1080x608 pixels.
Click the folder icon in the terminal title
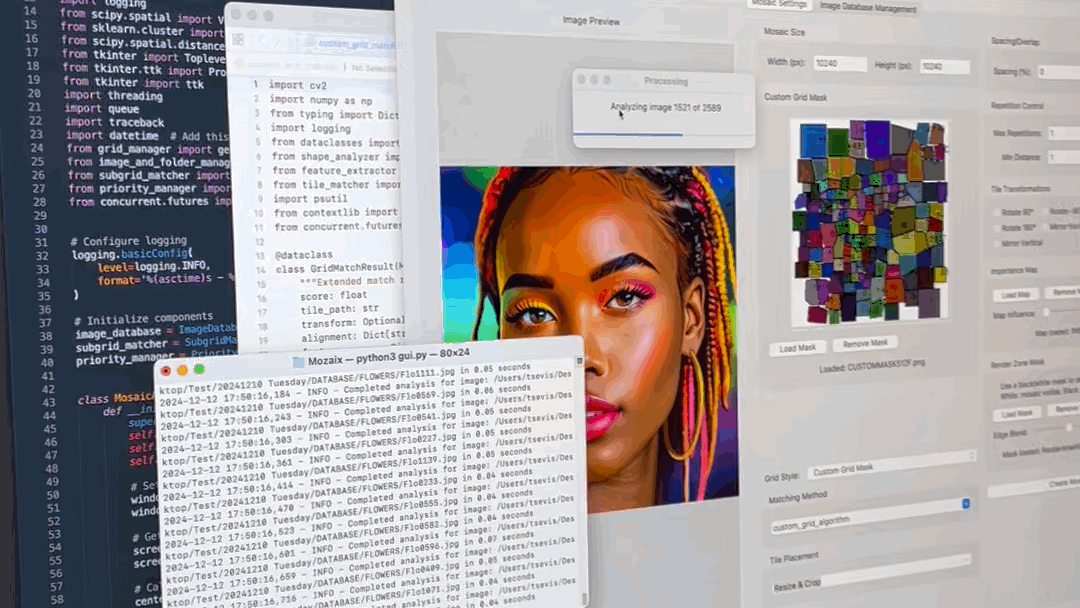[298, 362]
